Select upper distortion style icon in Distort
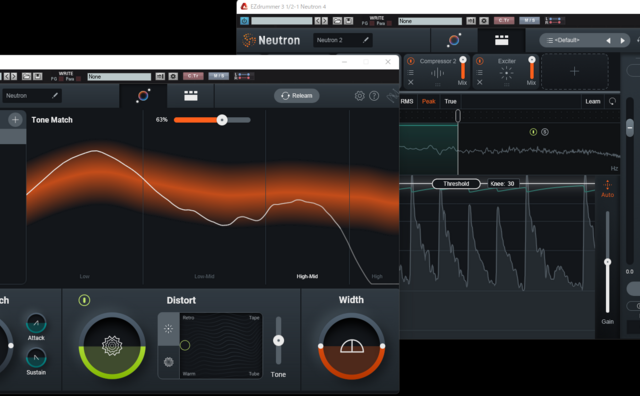This screenshot has height=396, width=640. [169, 329]
